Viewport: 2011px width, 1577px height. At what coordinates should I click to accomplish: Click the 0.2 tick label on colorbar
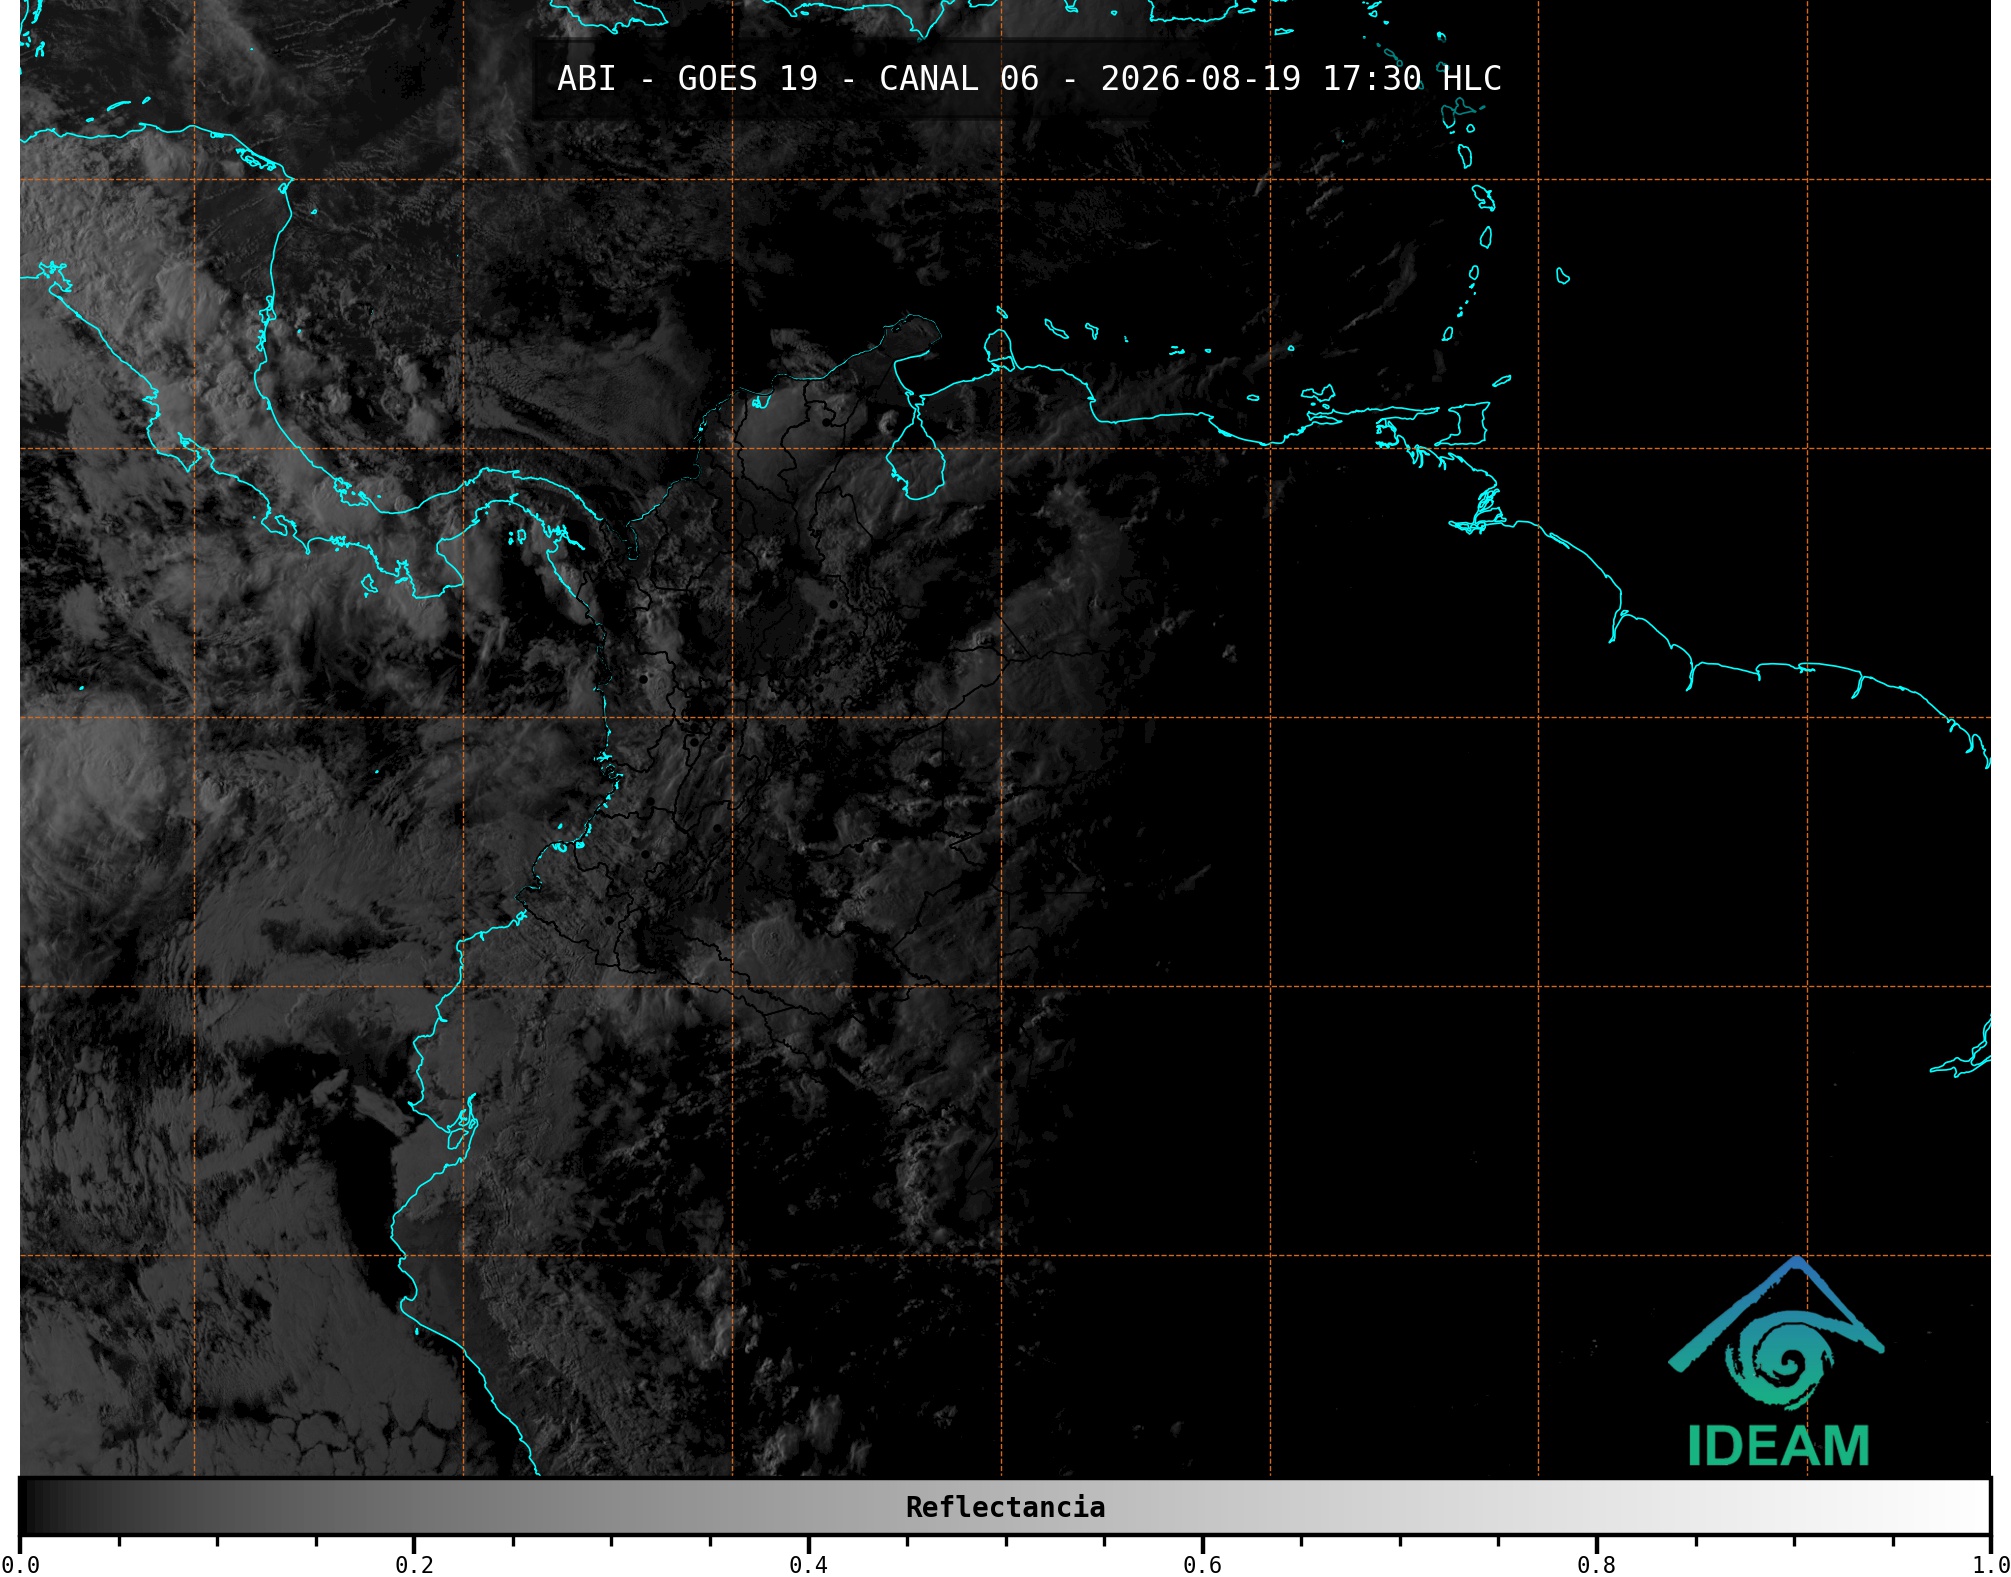click(414, 1565)
